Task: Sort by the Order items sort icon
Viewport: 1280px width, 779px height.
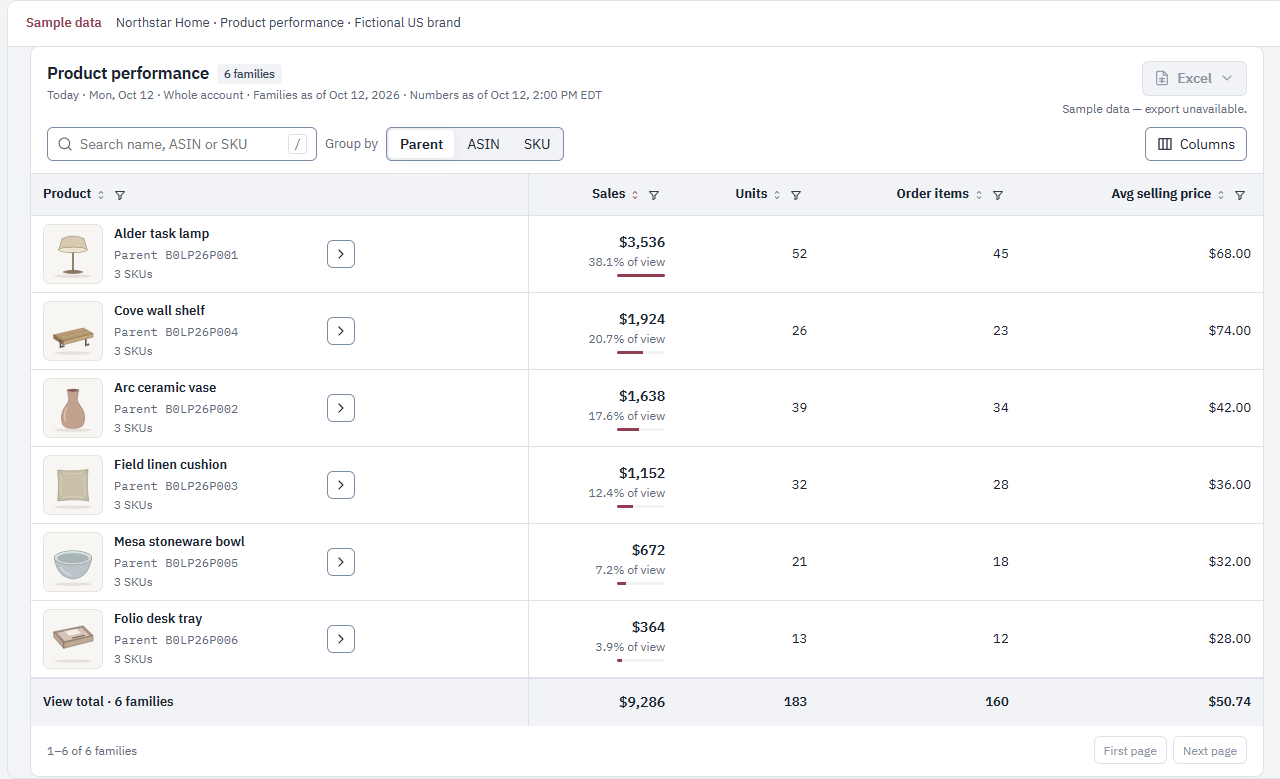Action: click(979, 195)
